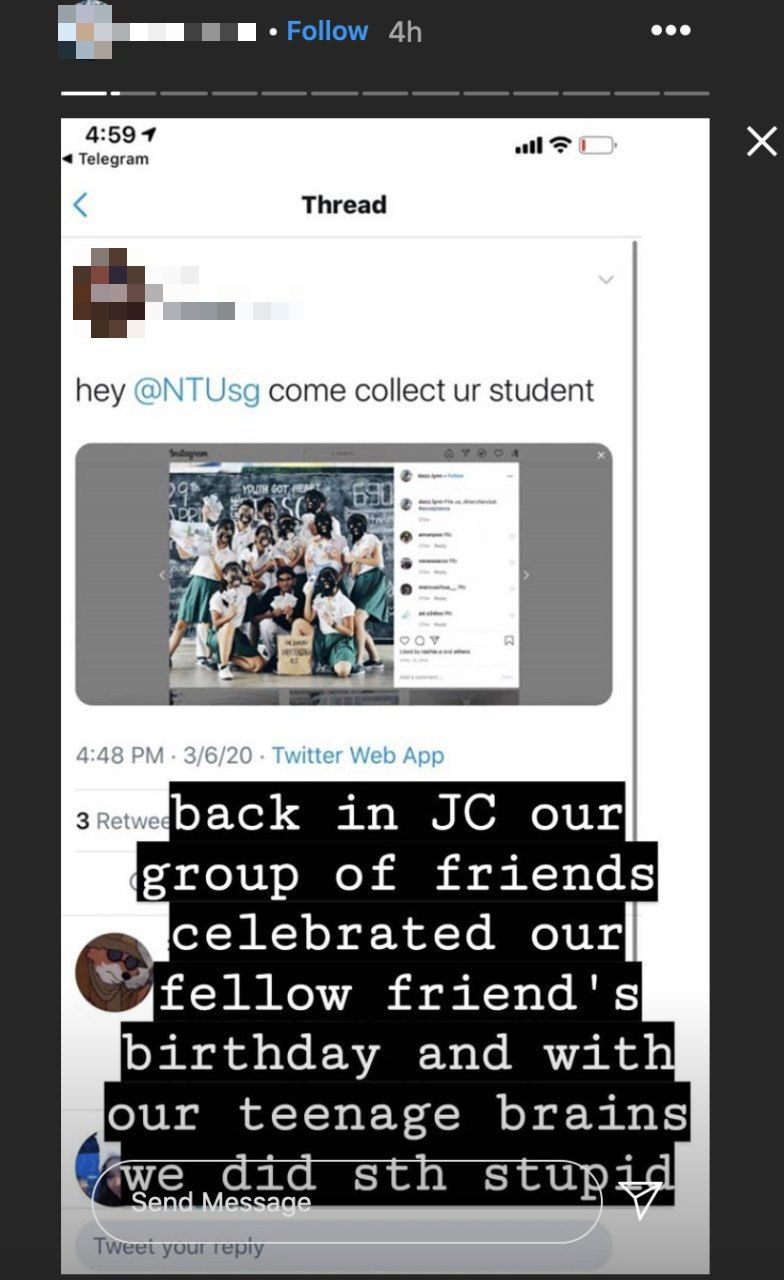Open the Twitter Web App link
Image resolution: width=784 pixels, height=1280 pixels.
click(358, 755)
